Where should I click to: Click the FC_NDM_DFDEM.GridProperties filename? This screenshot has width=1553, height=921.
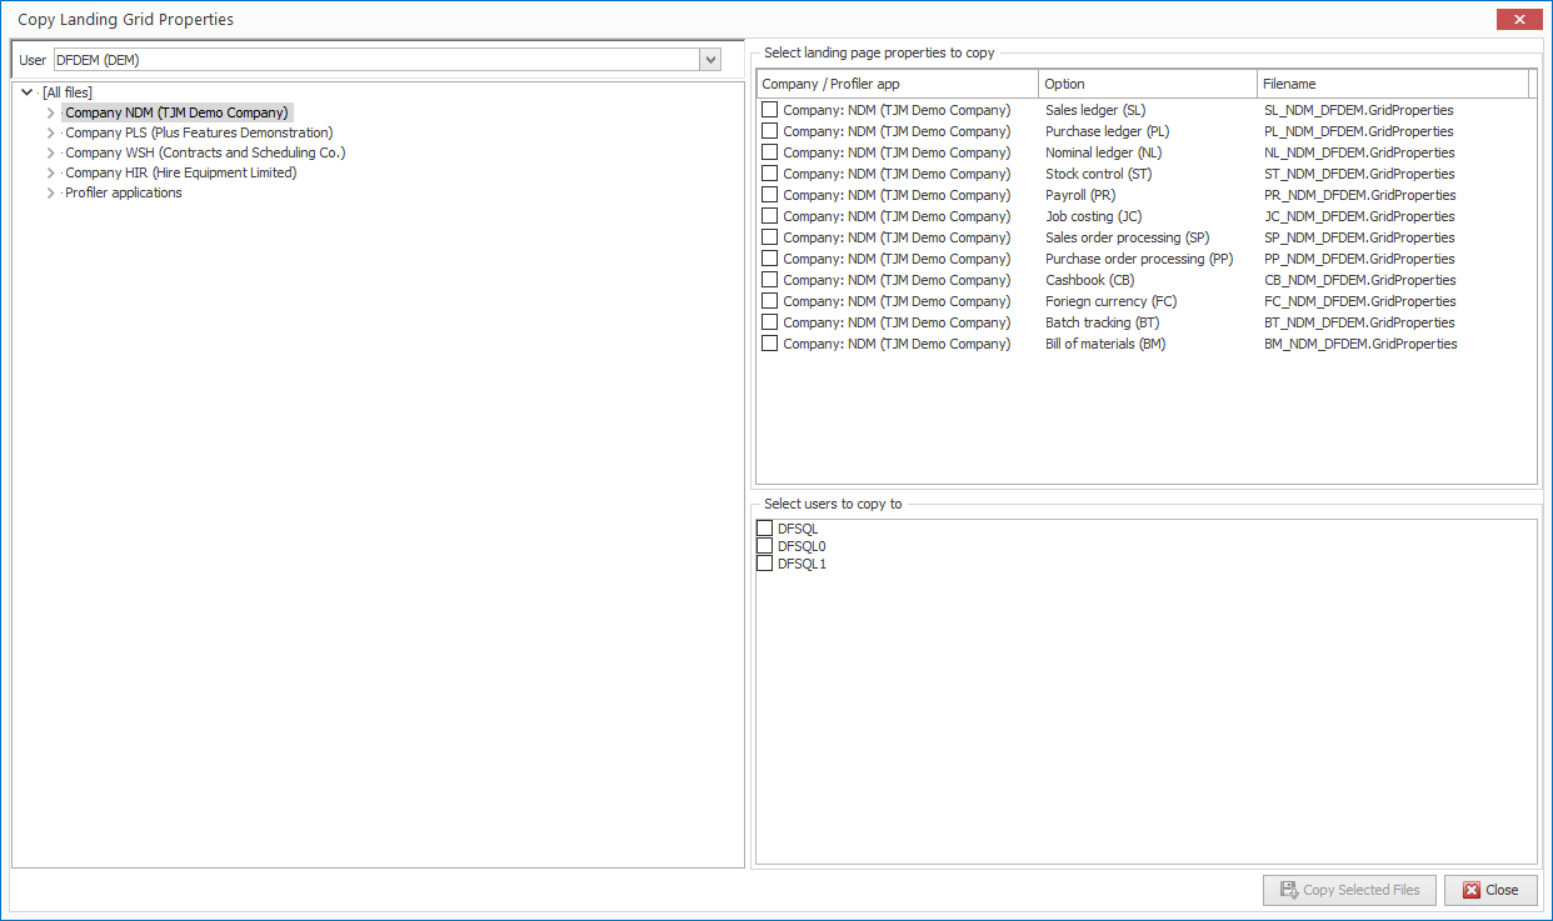coord(1360,301)
